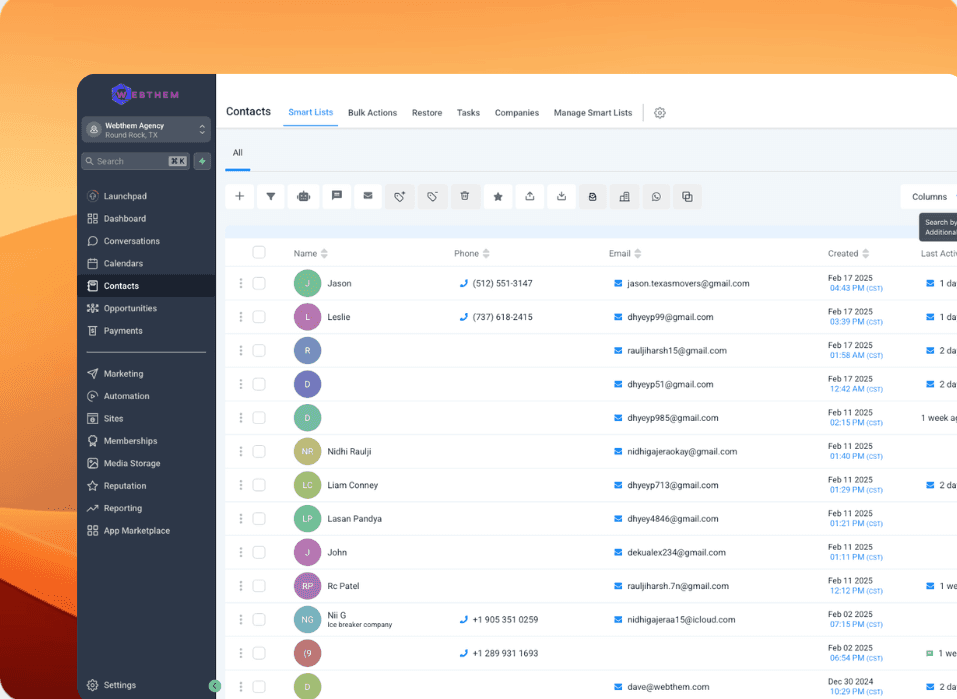Viewport: 957px width, 699px height.
Task: Open the filter funnel tool
Action: (x=271, y=197)
